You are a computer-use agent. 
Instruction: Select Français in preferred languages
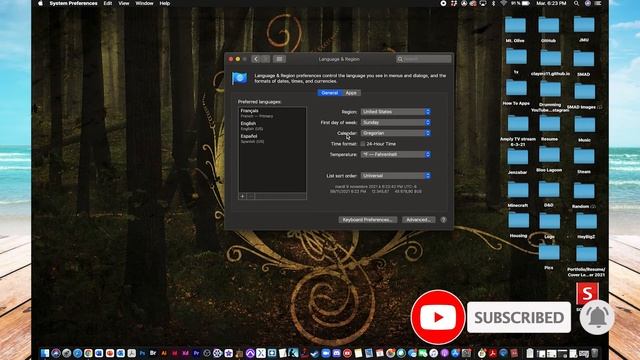tap(272, 113)
